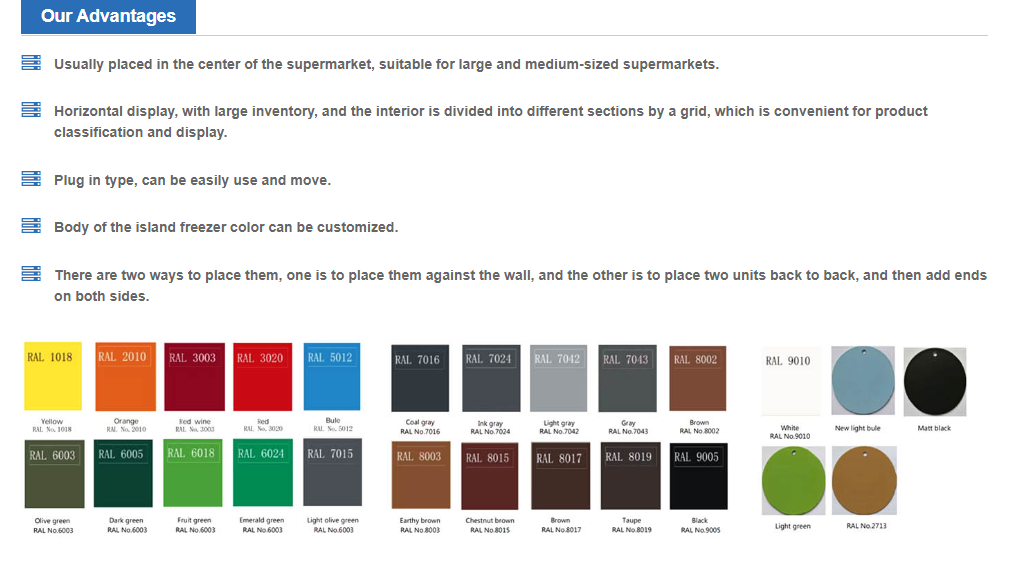
Task: Open the Our Advantages tab
Action: [x=108, y=17]
